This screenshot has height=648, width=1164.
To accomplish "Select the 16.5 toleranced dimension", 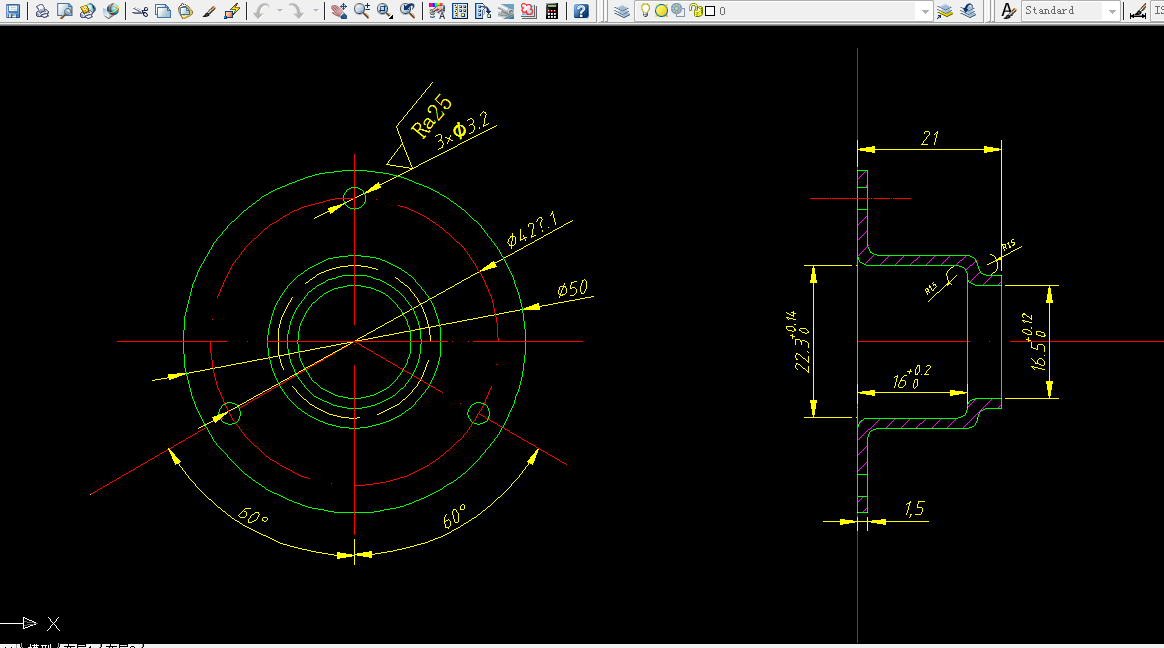I will 1037,343.
